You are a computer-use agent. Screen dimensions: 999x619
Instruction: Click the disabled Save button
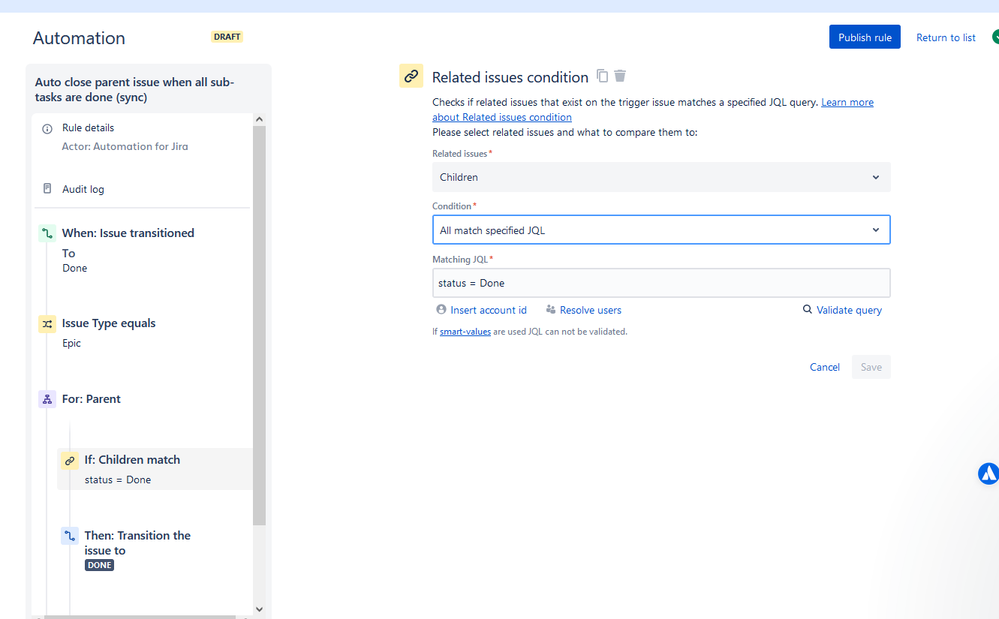(871, 367)
